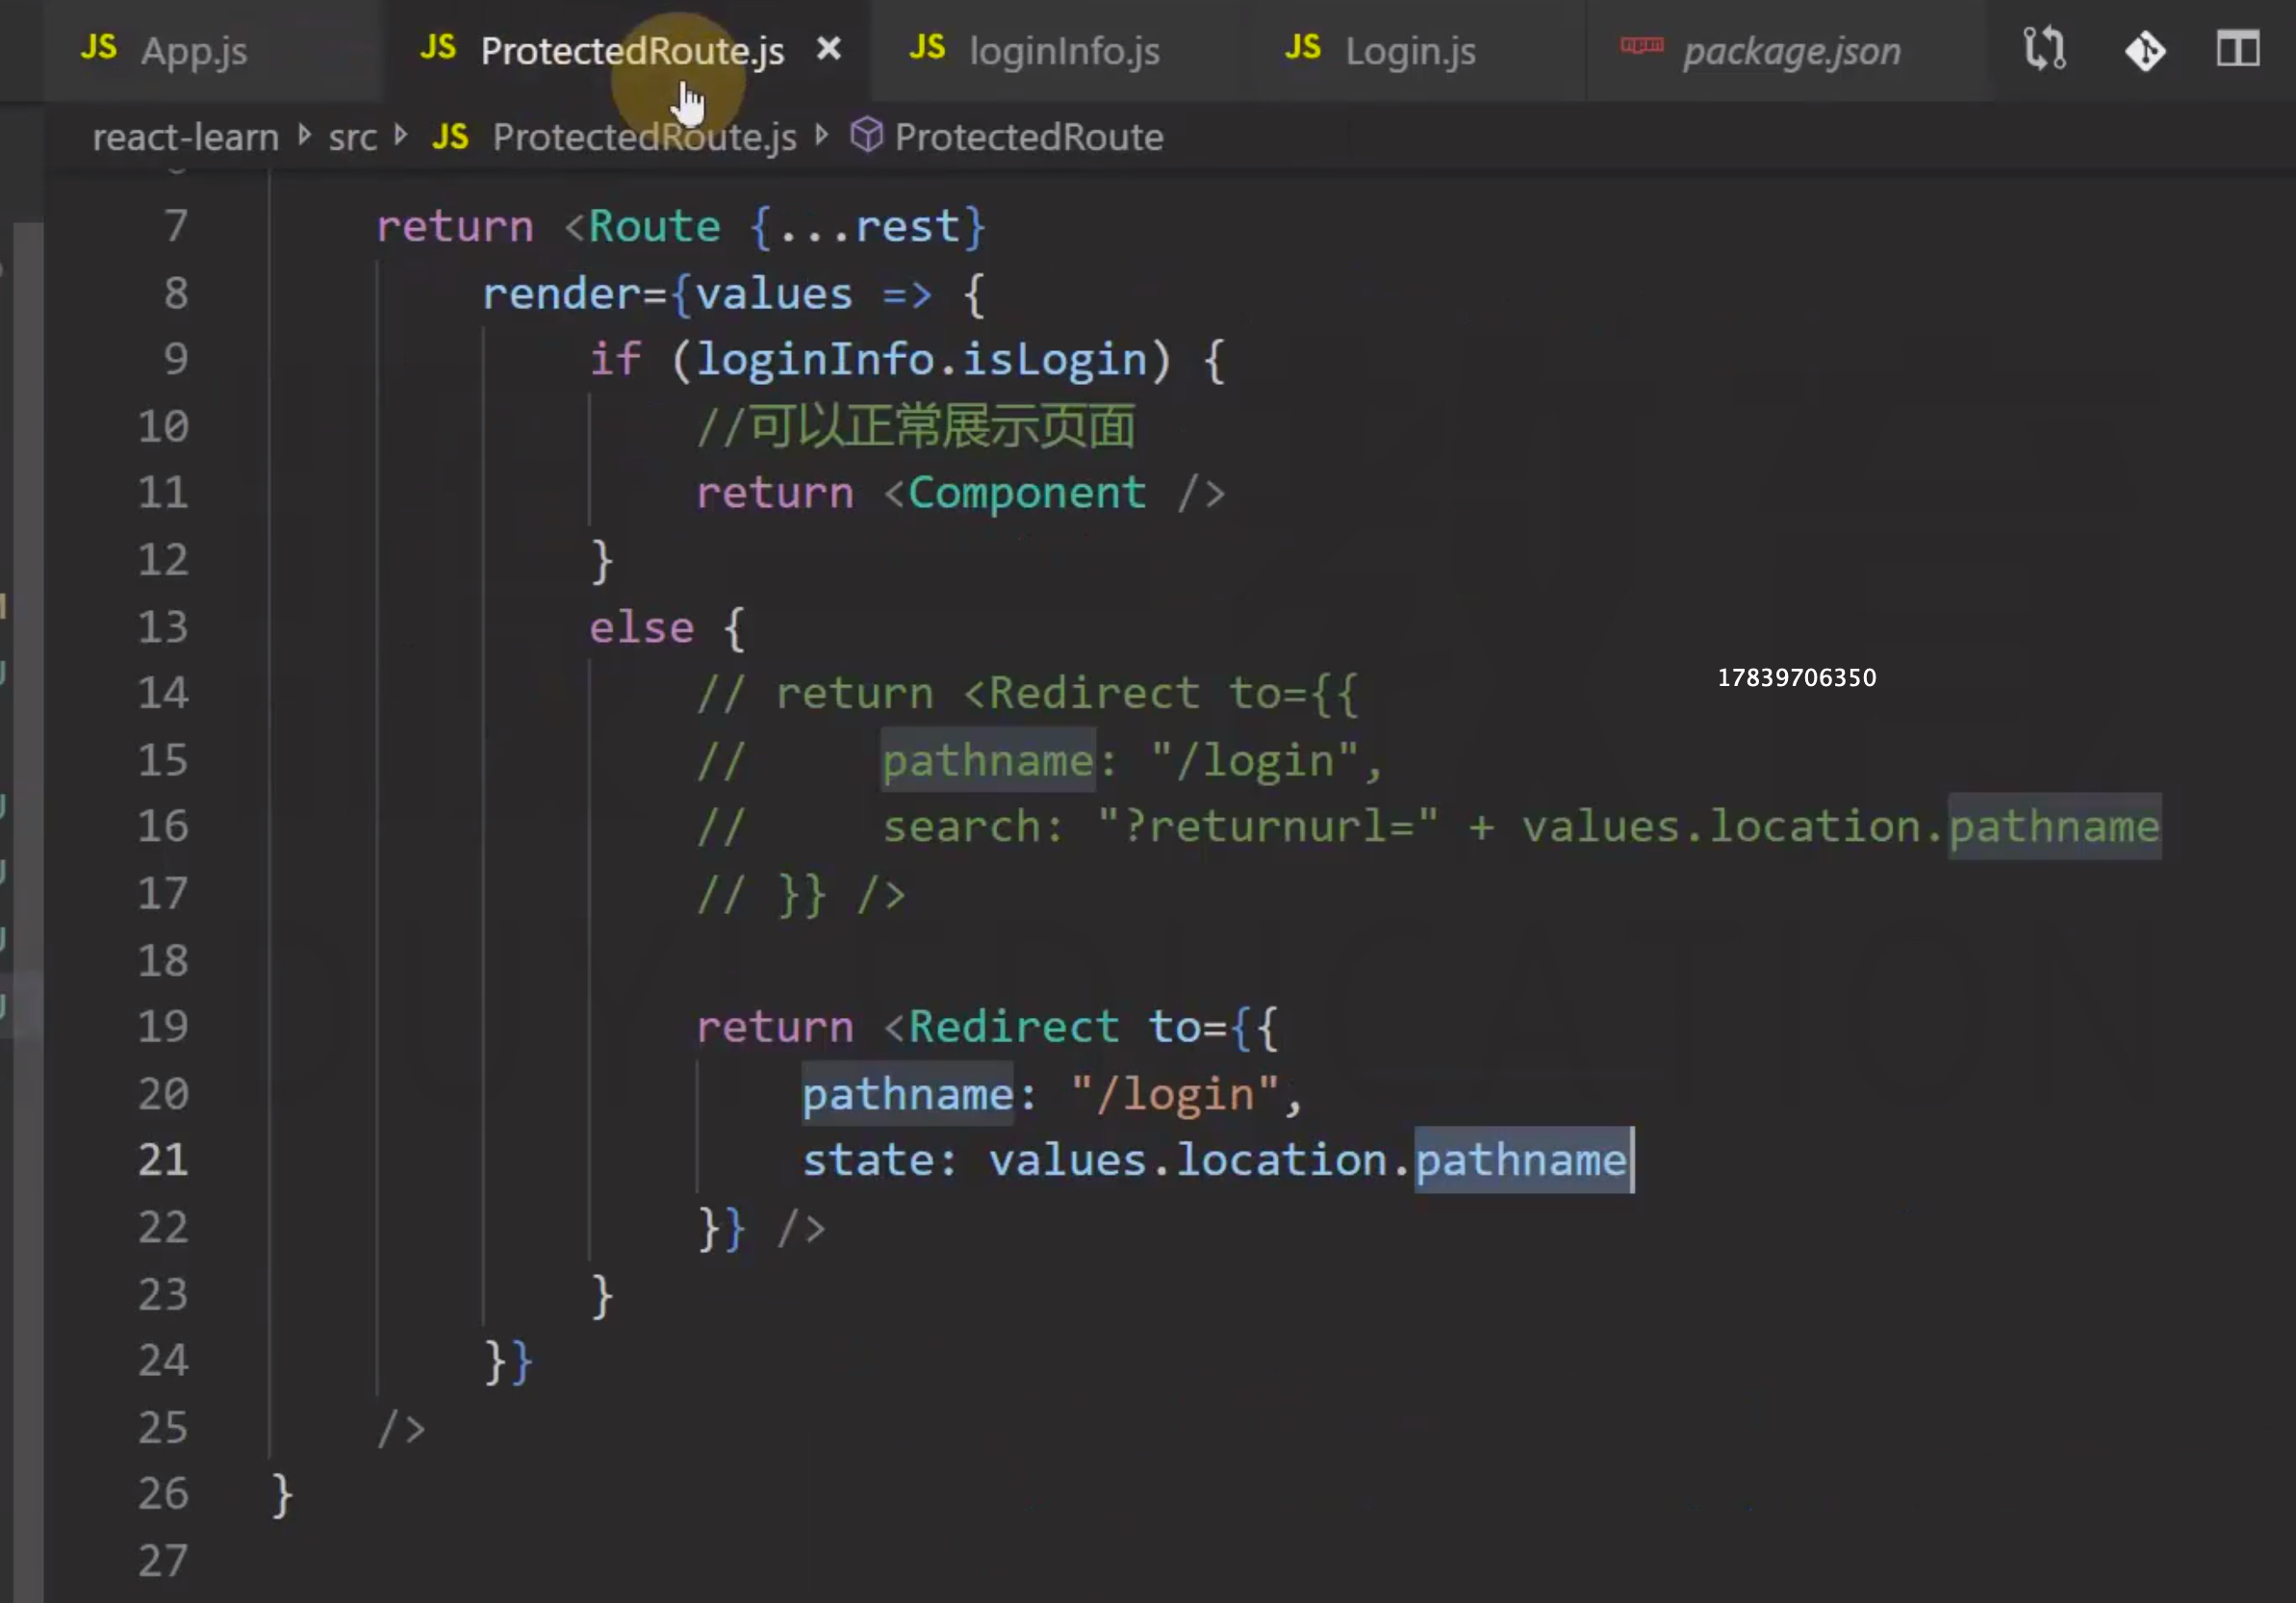Click the Split Editor icon

(x=2237, y=48)
